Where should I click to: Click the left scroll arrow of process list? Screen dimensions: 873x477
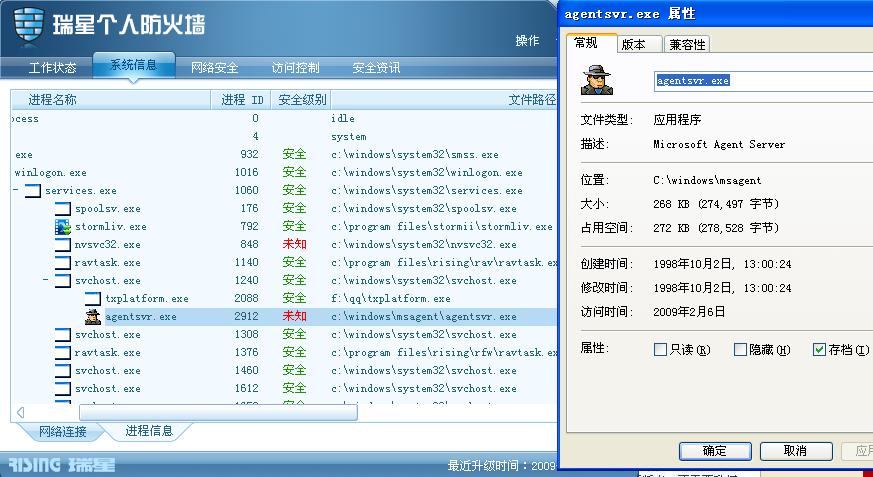21,412
